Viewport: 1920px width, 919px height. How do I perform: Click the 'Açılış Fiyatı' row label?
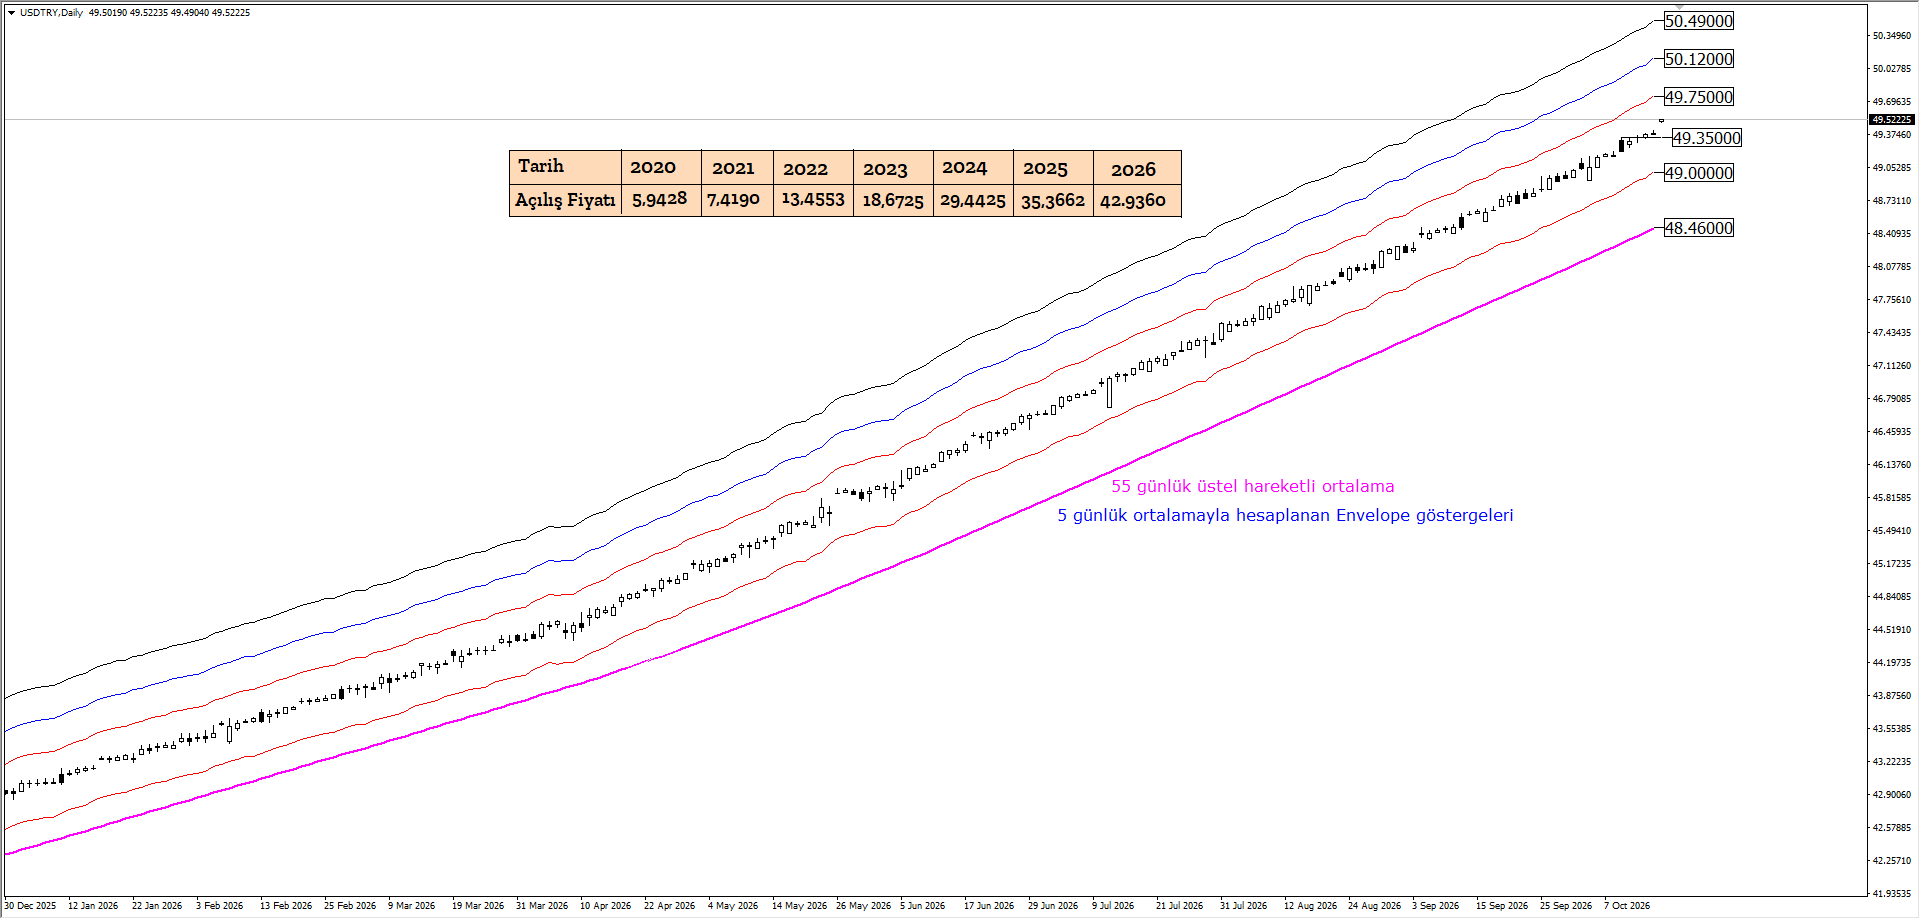565,200
